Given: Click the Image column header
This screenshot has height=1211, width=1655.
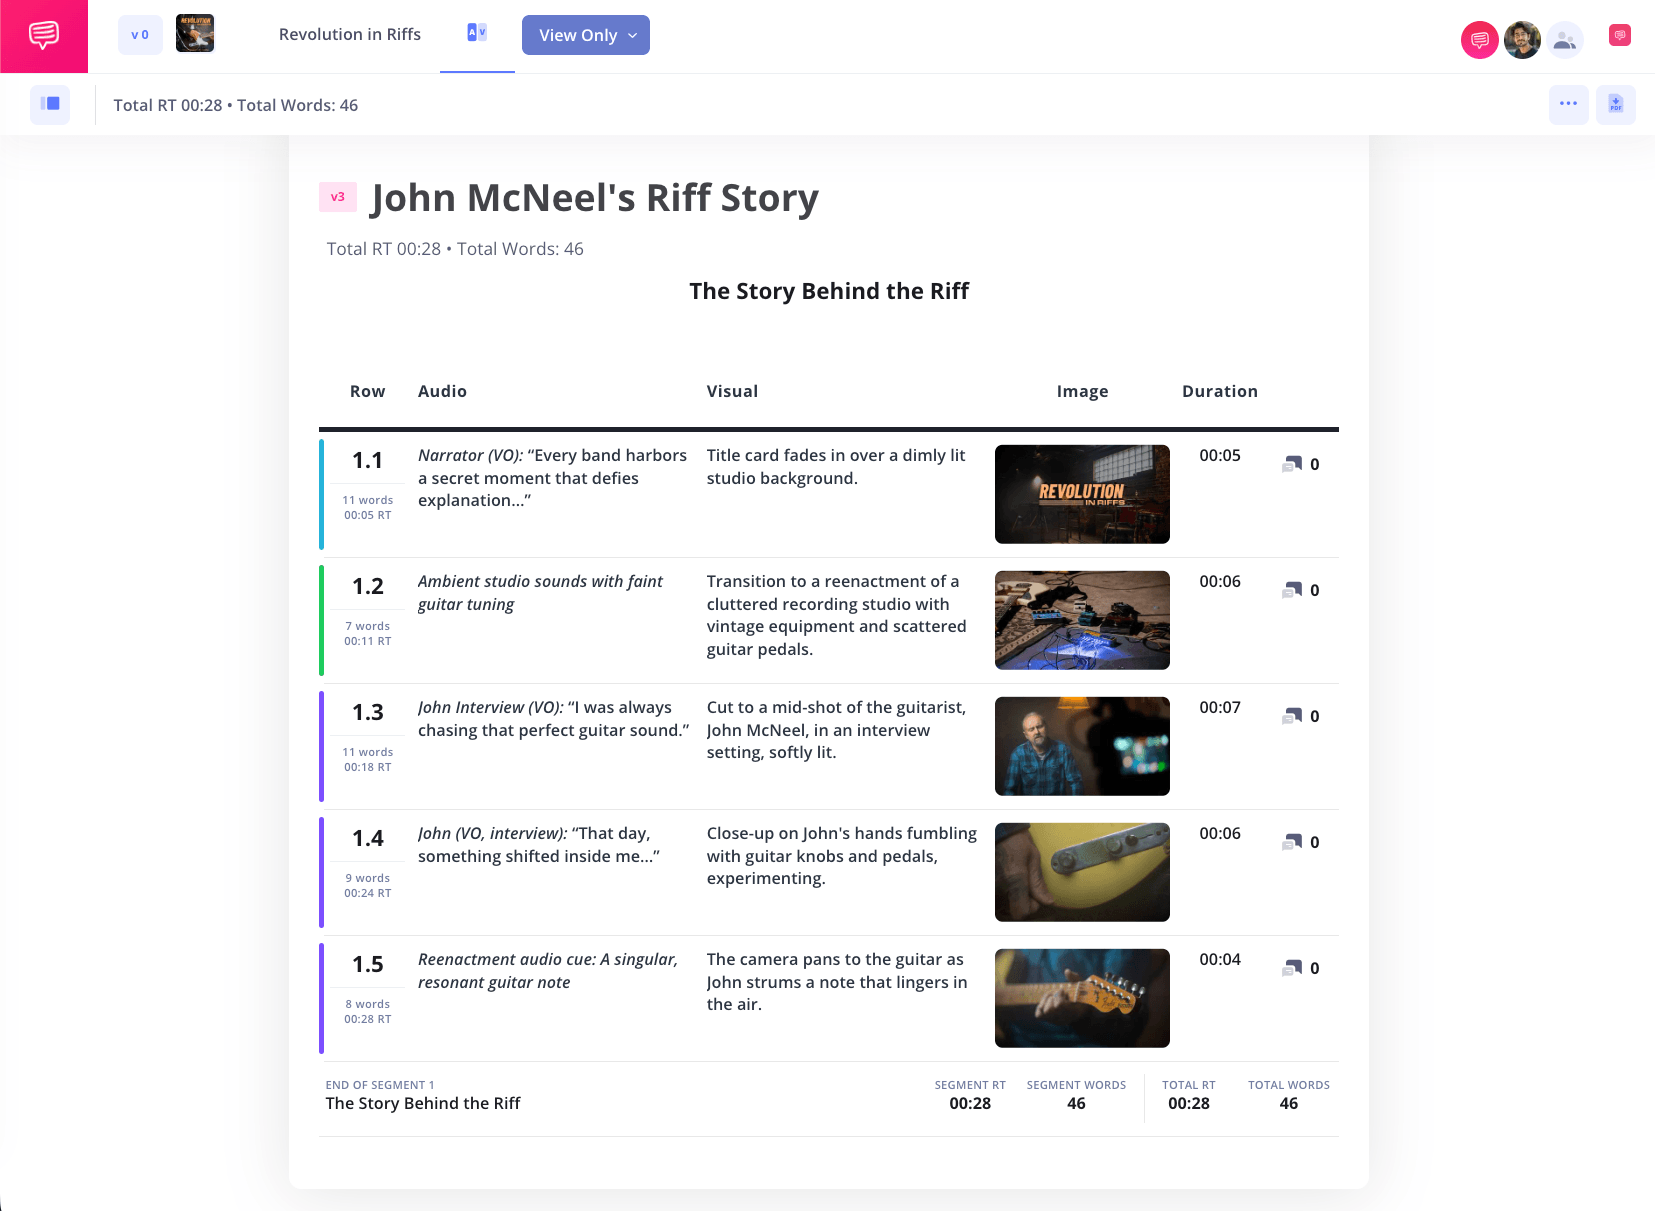Looking at the screenshot, I should tap(1082, 391).
